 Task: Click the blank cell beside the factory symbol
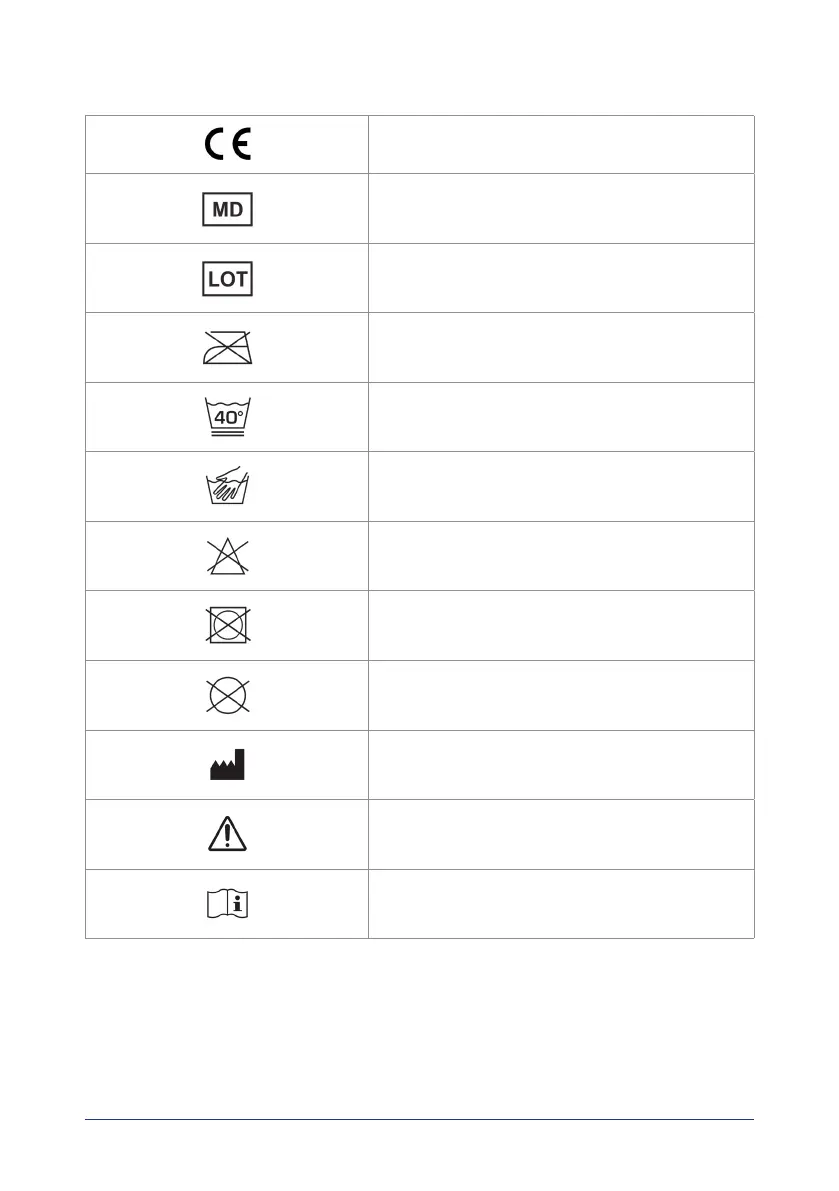coord(561,765)
